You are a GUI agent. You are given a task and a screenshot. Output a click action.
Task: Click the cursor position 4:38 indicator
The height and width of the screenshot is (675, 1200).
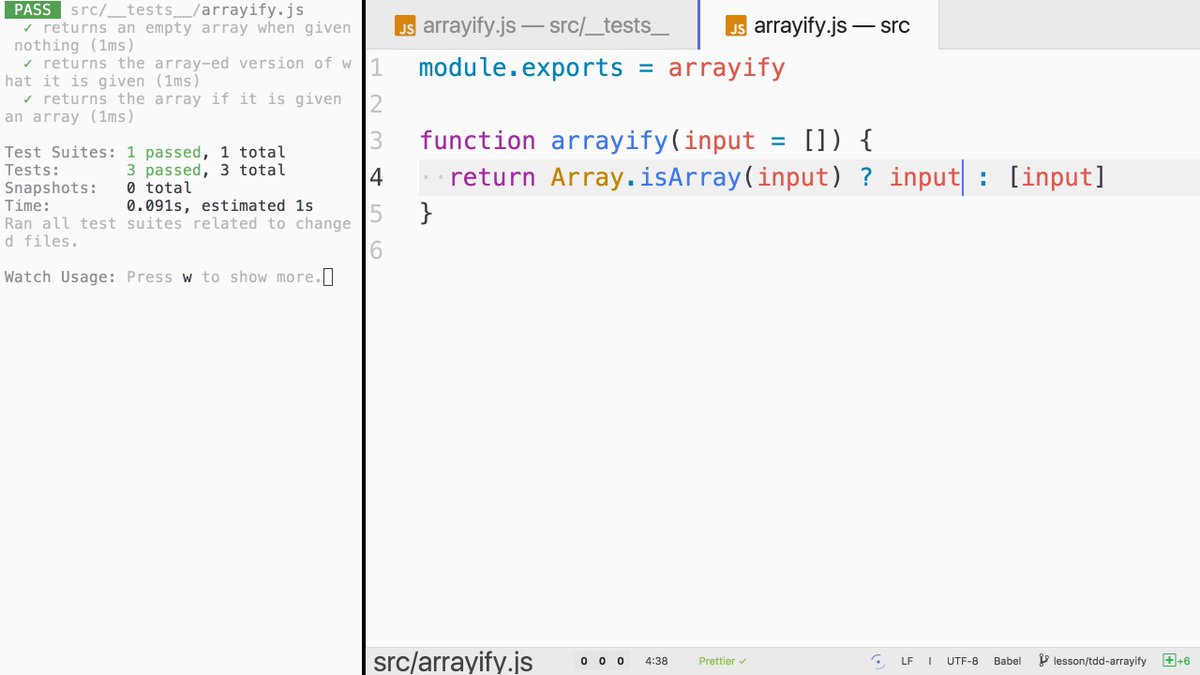[x=656, y=661]
